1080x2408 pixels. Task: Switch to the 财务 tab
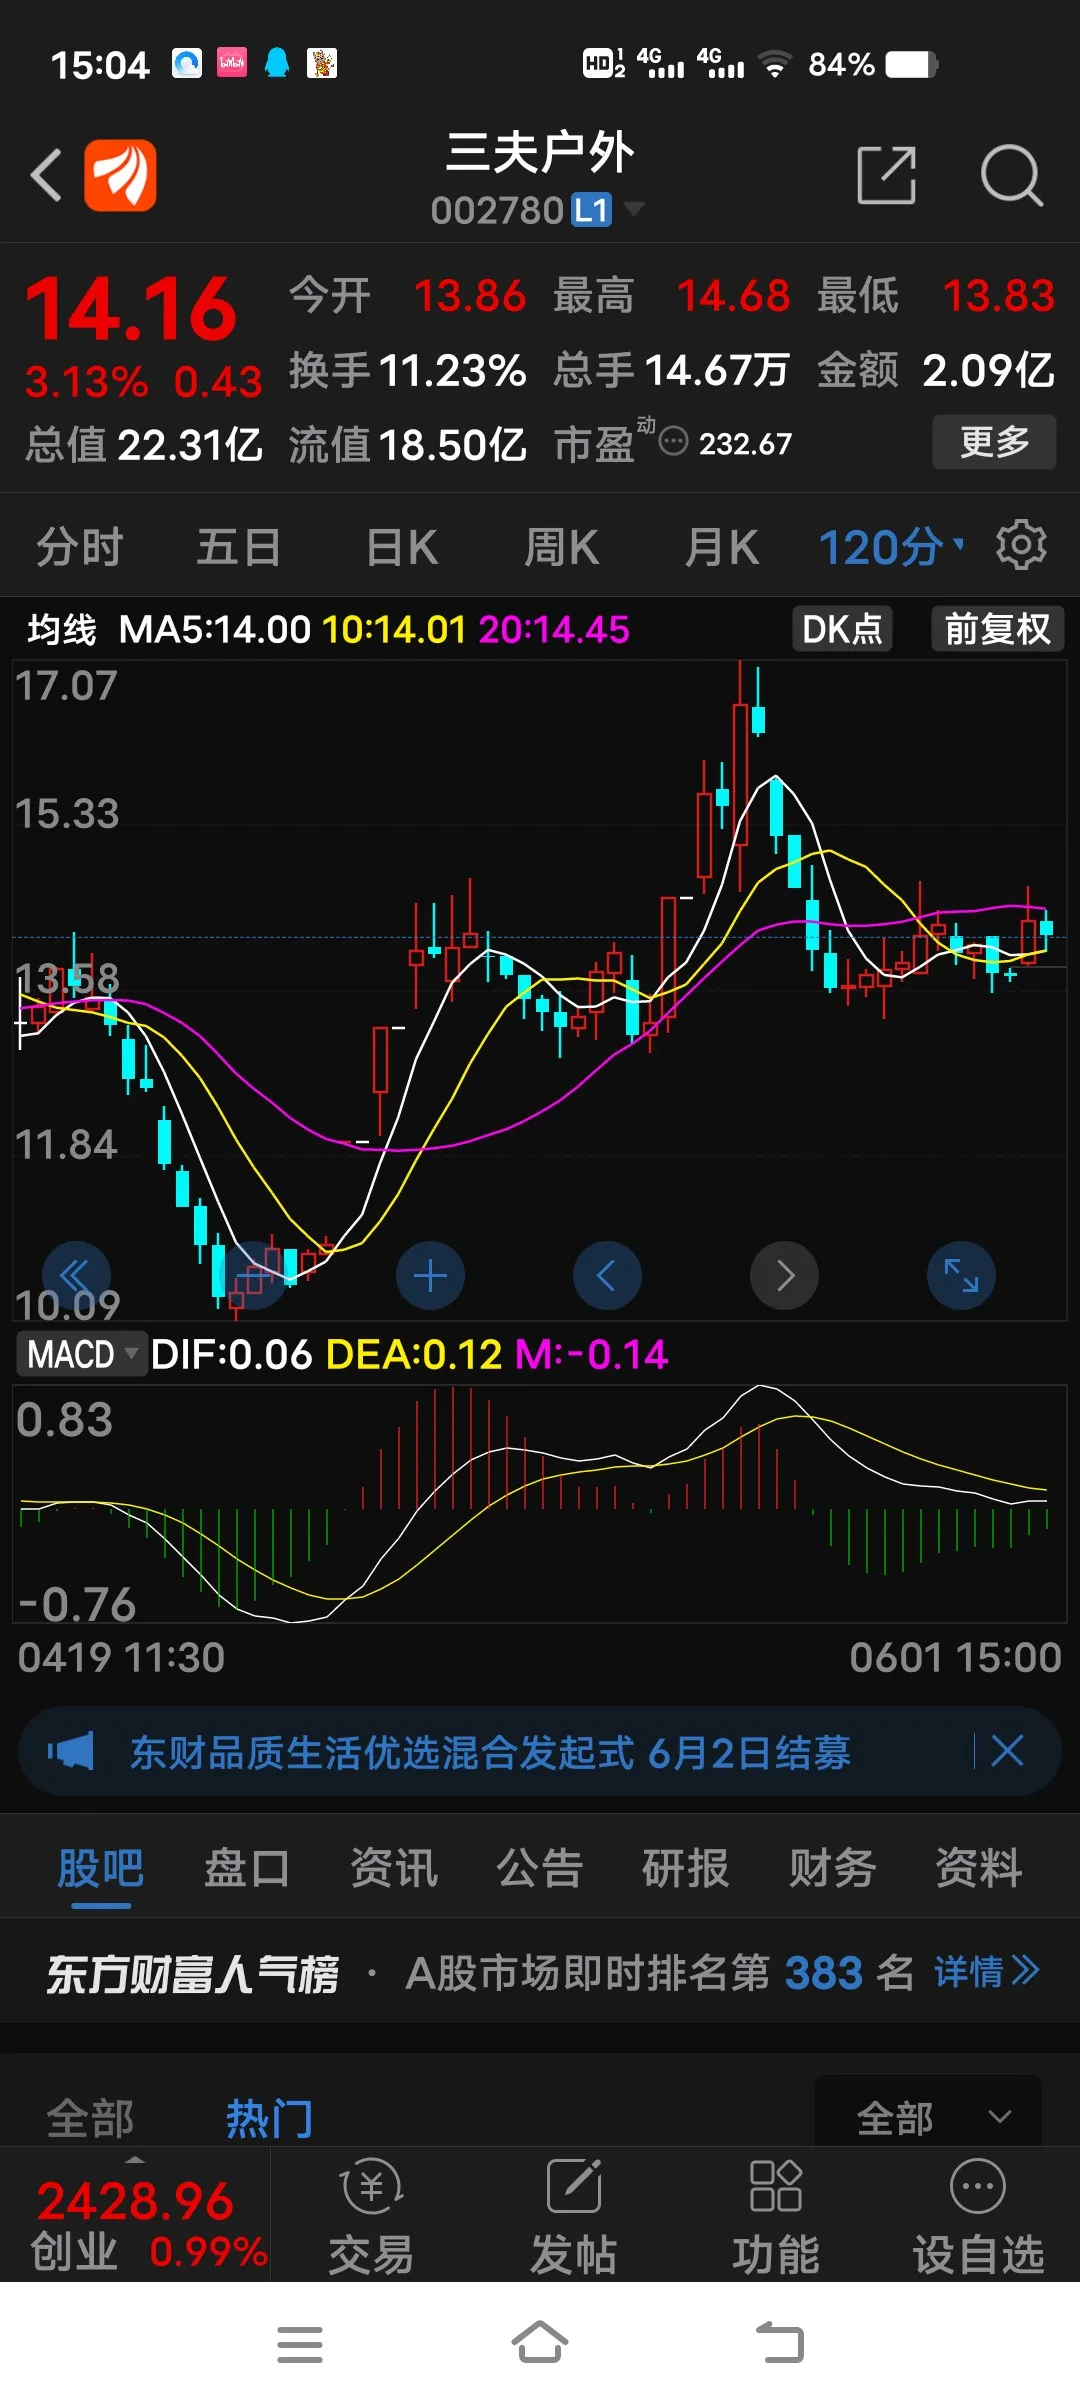(832, 1867)
